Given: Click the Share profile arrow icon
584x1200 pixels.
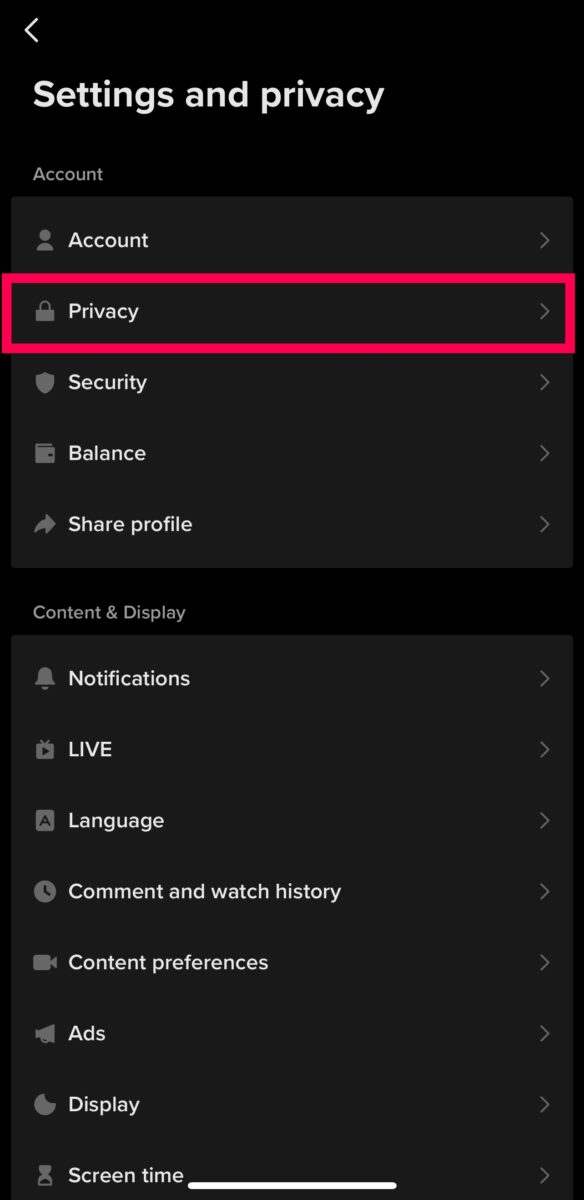Looking at the screenshot, I should pyautogui.click(x=44, y=524).
